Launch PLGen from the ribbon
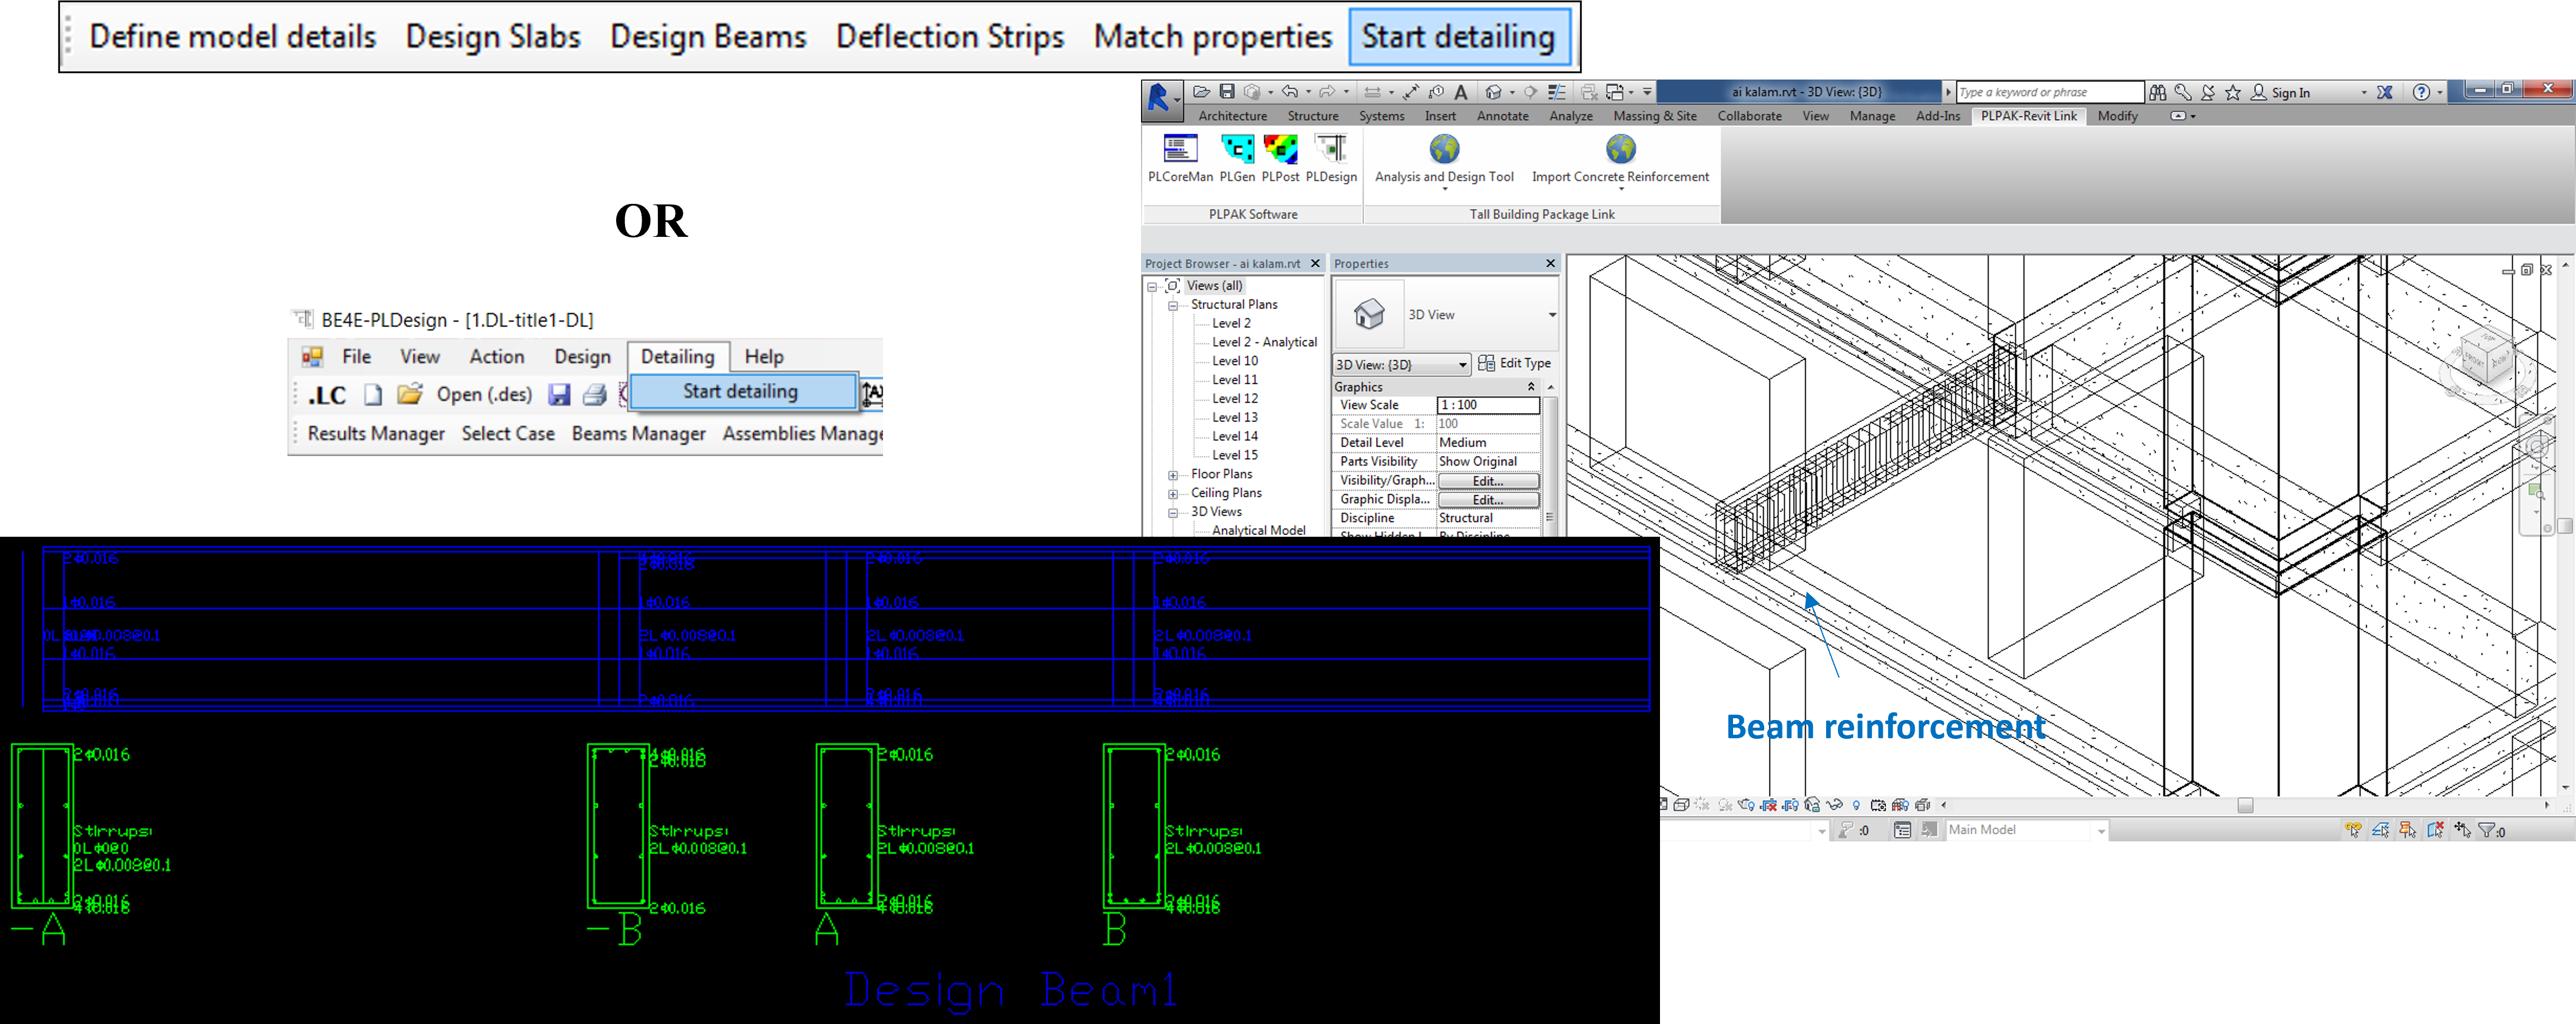Image resolution: width=2576 pixels, height=1024 pixels. point(1237,159)
